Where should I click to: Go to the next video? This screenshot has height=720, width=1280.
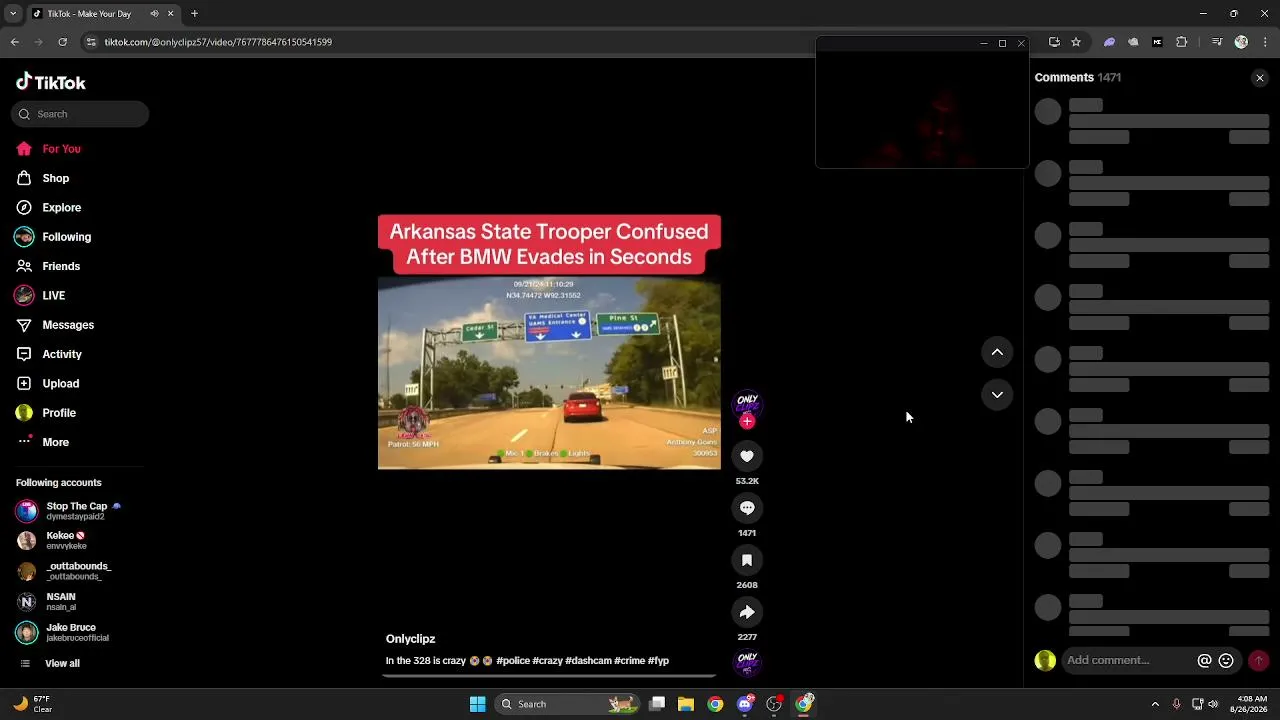pos(997,395)
